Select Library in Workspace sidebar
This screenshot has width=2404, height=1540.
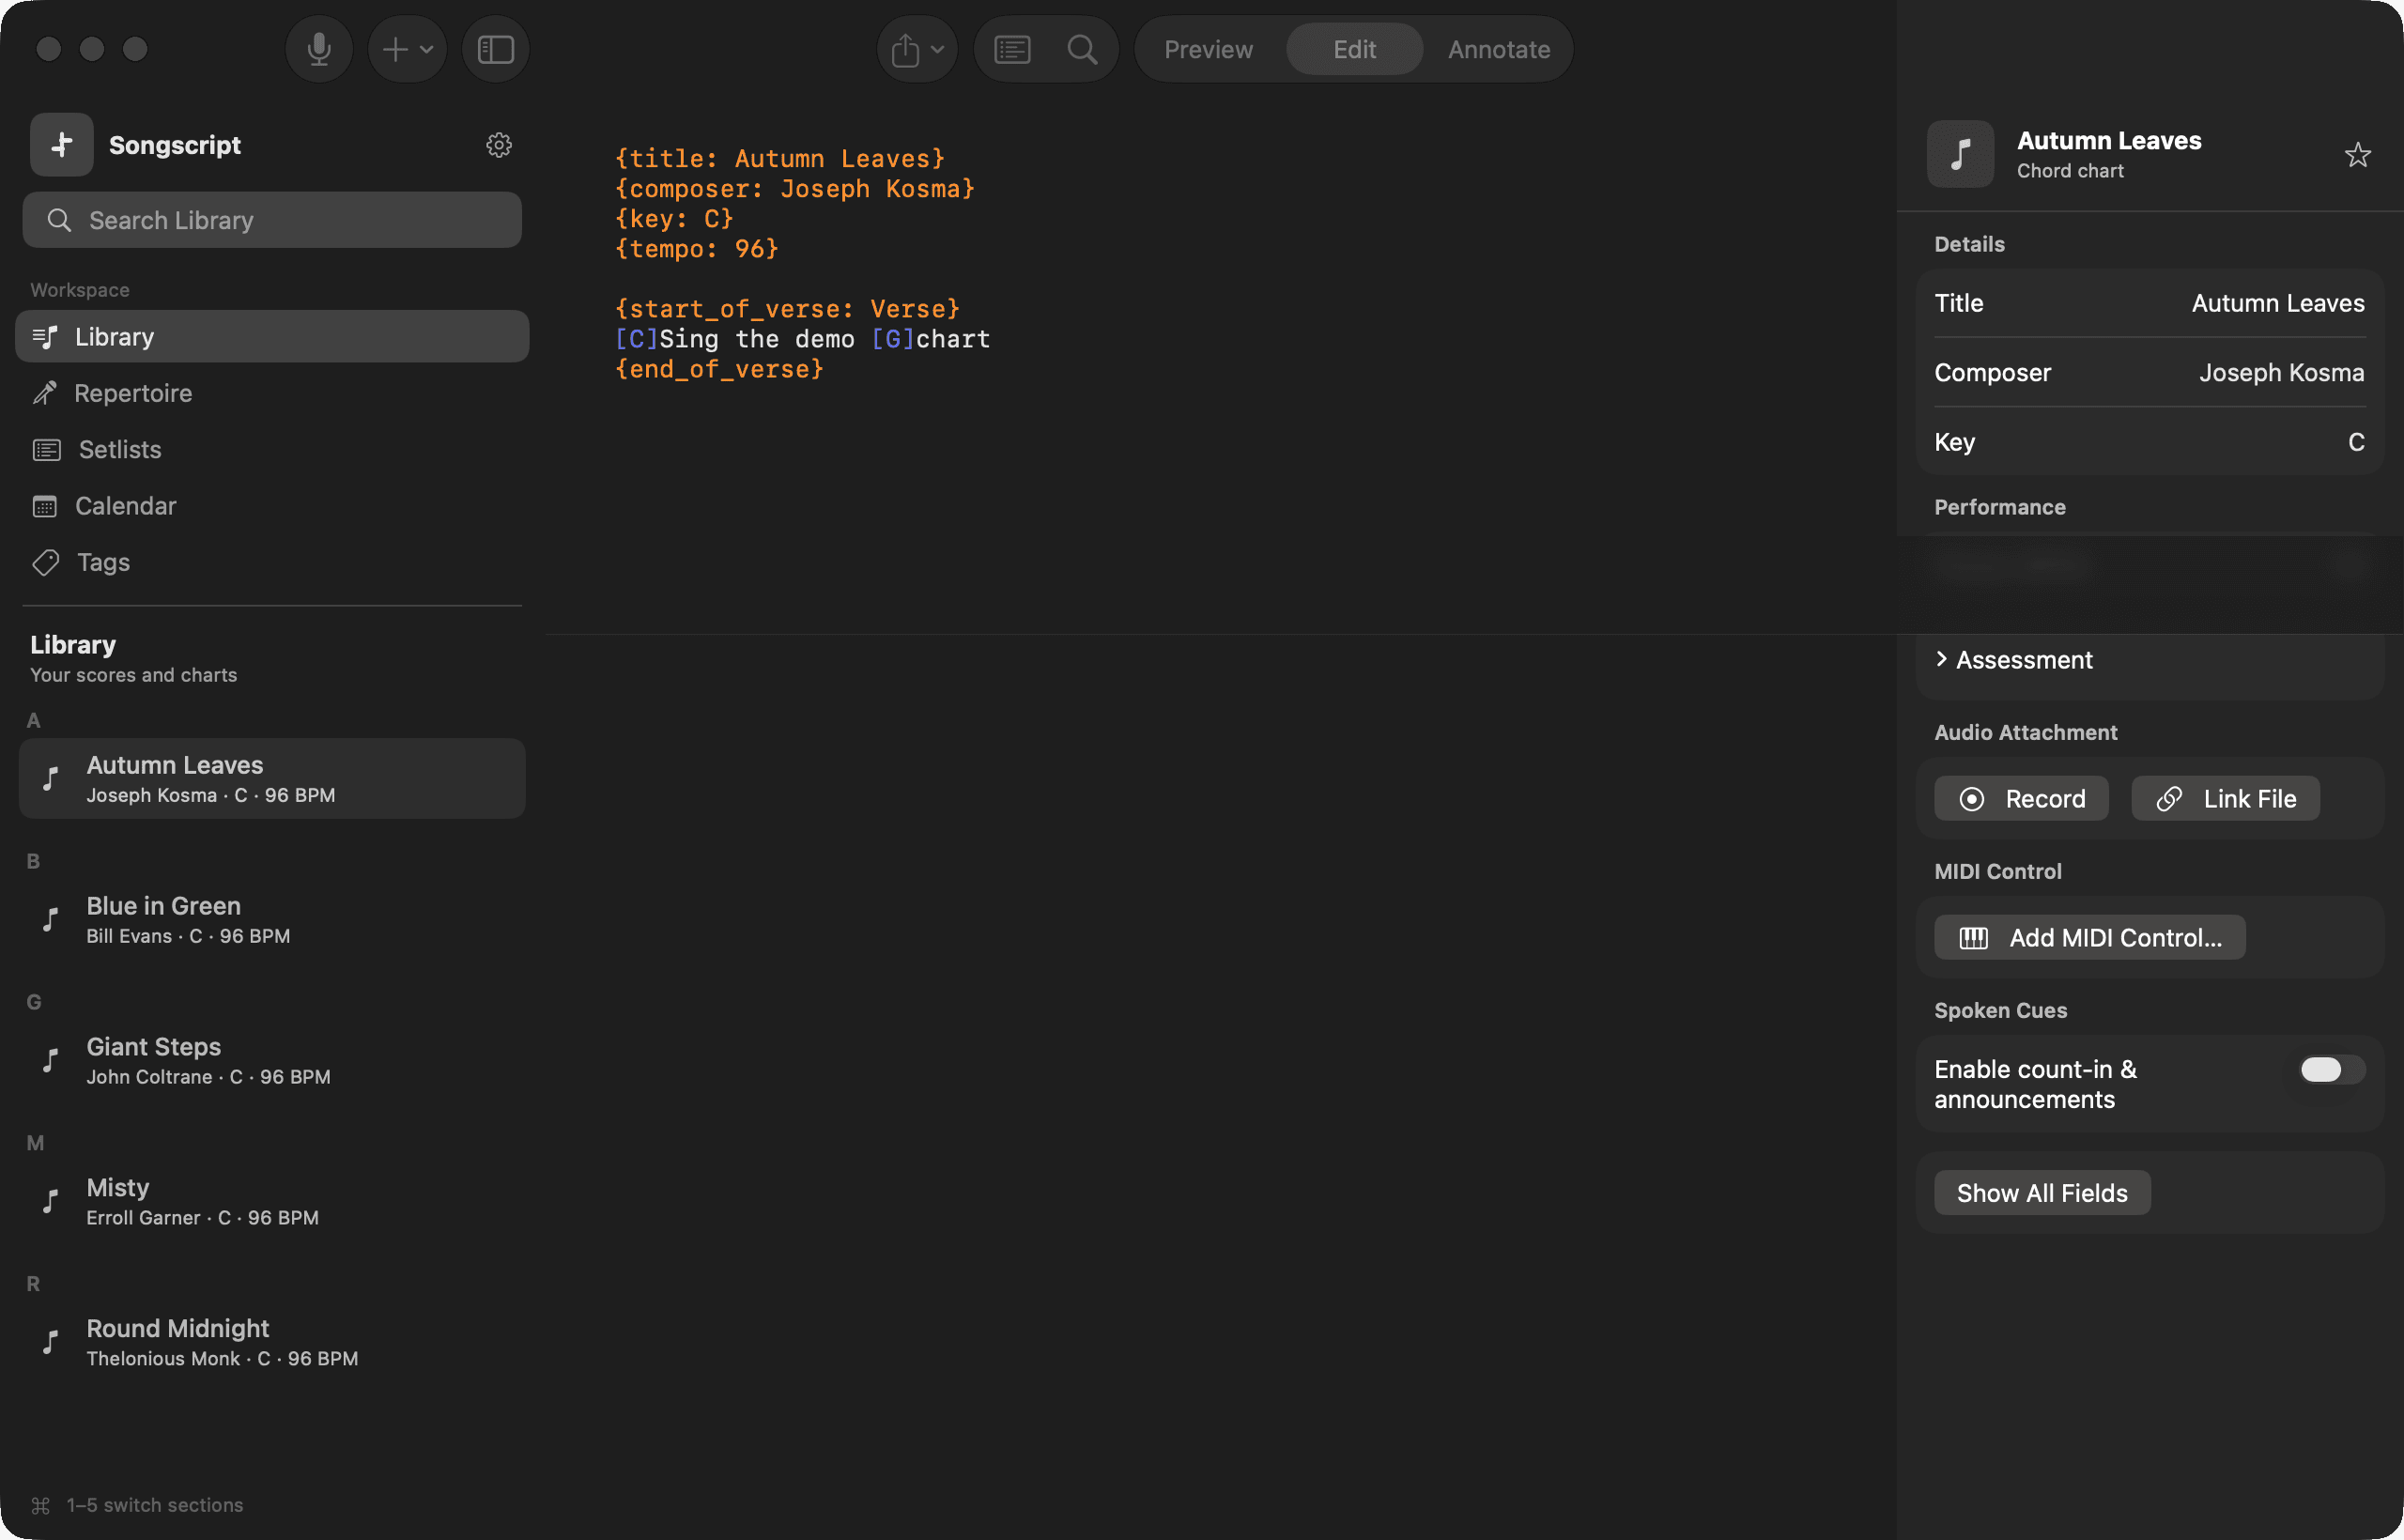(272, 337)
